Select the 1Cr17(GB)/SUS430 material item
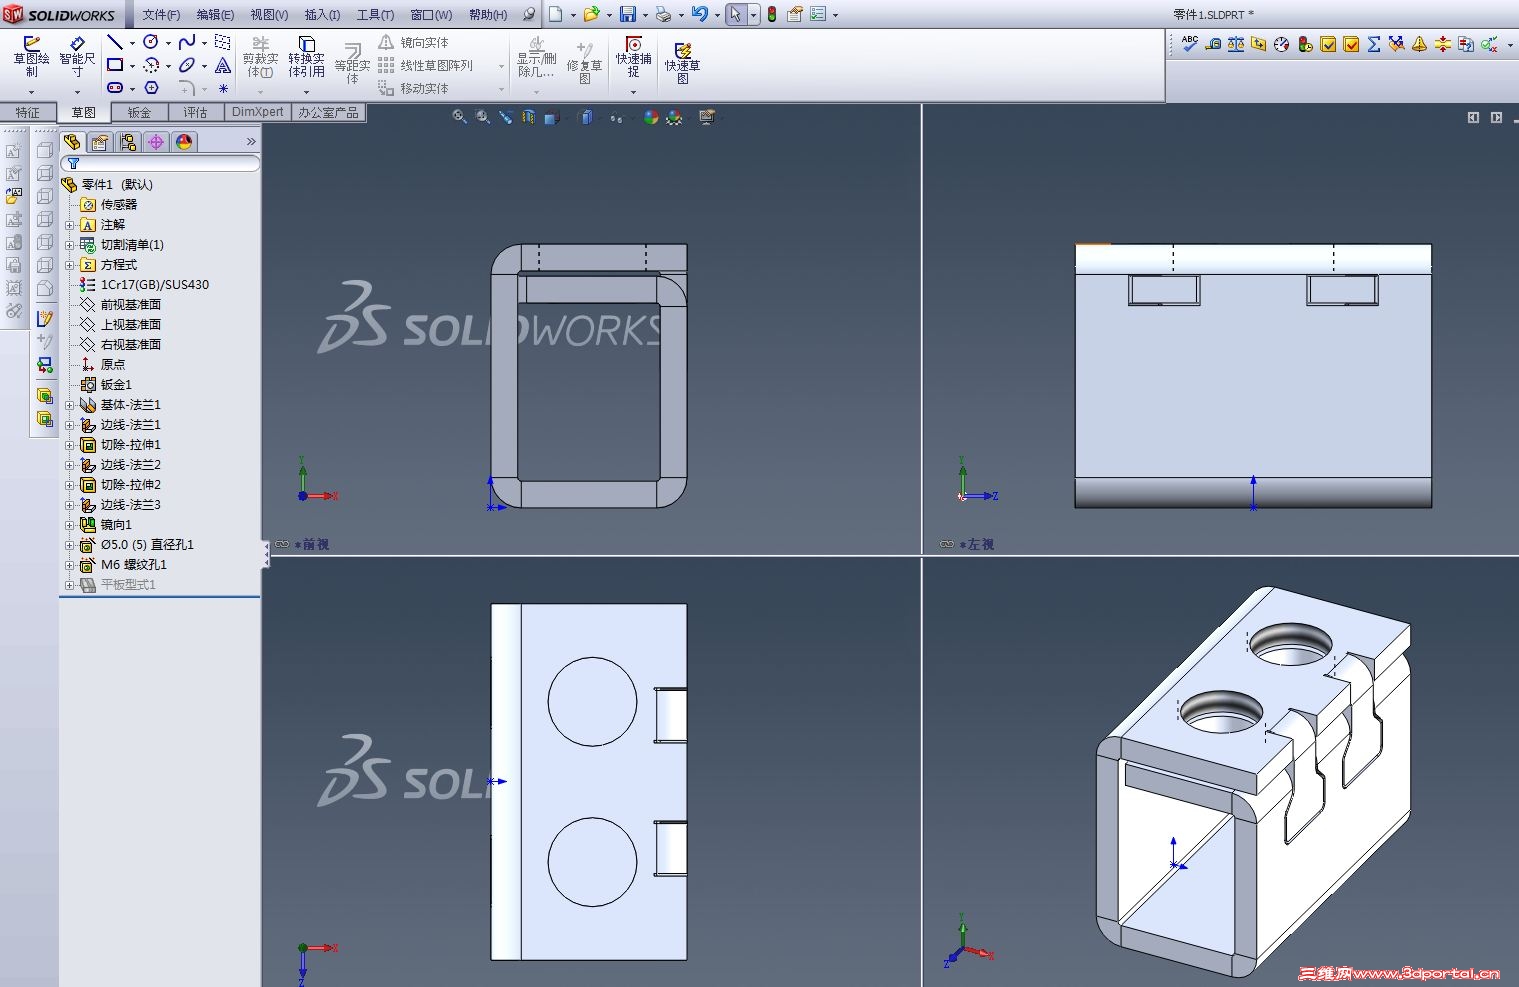The image size is (1519, 987). [155, 285]
